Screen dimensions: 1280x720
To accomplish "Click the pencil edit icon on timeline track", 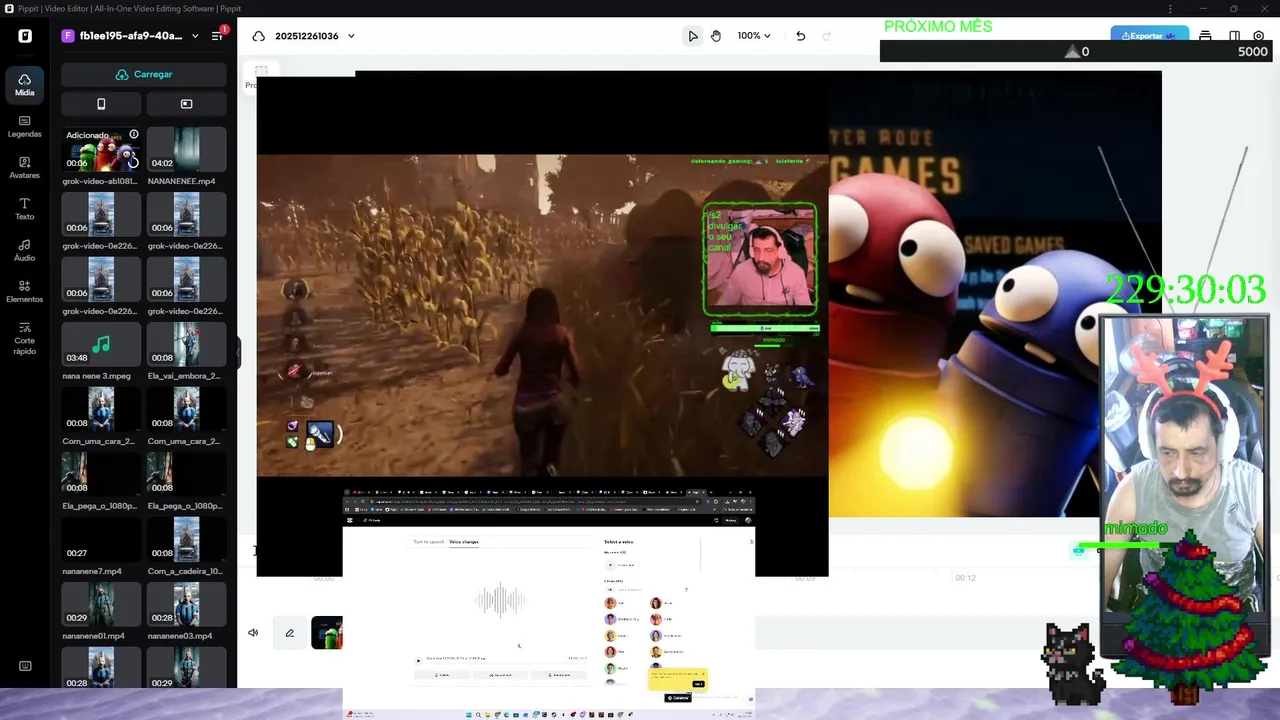I will pyautogui.click(x=290, y=632).
